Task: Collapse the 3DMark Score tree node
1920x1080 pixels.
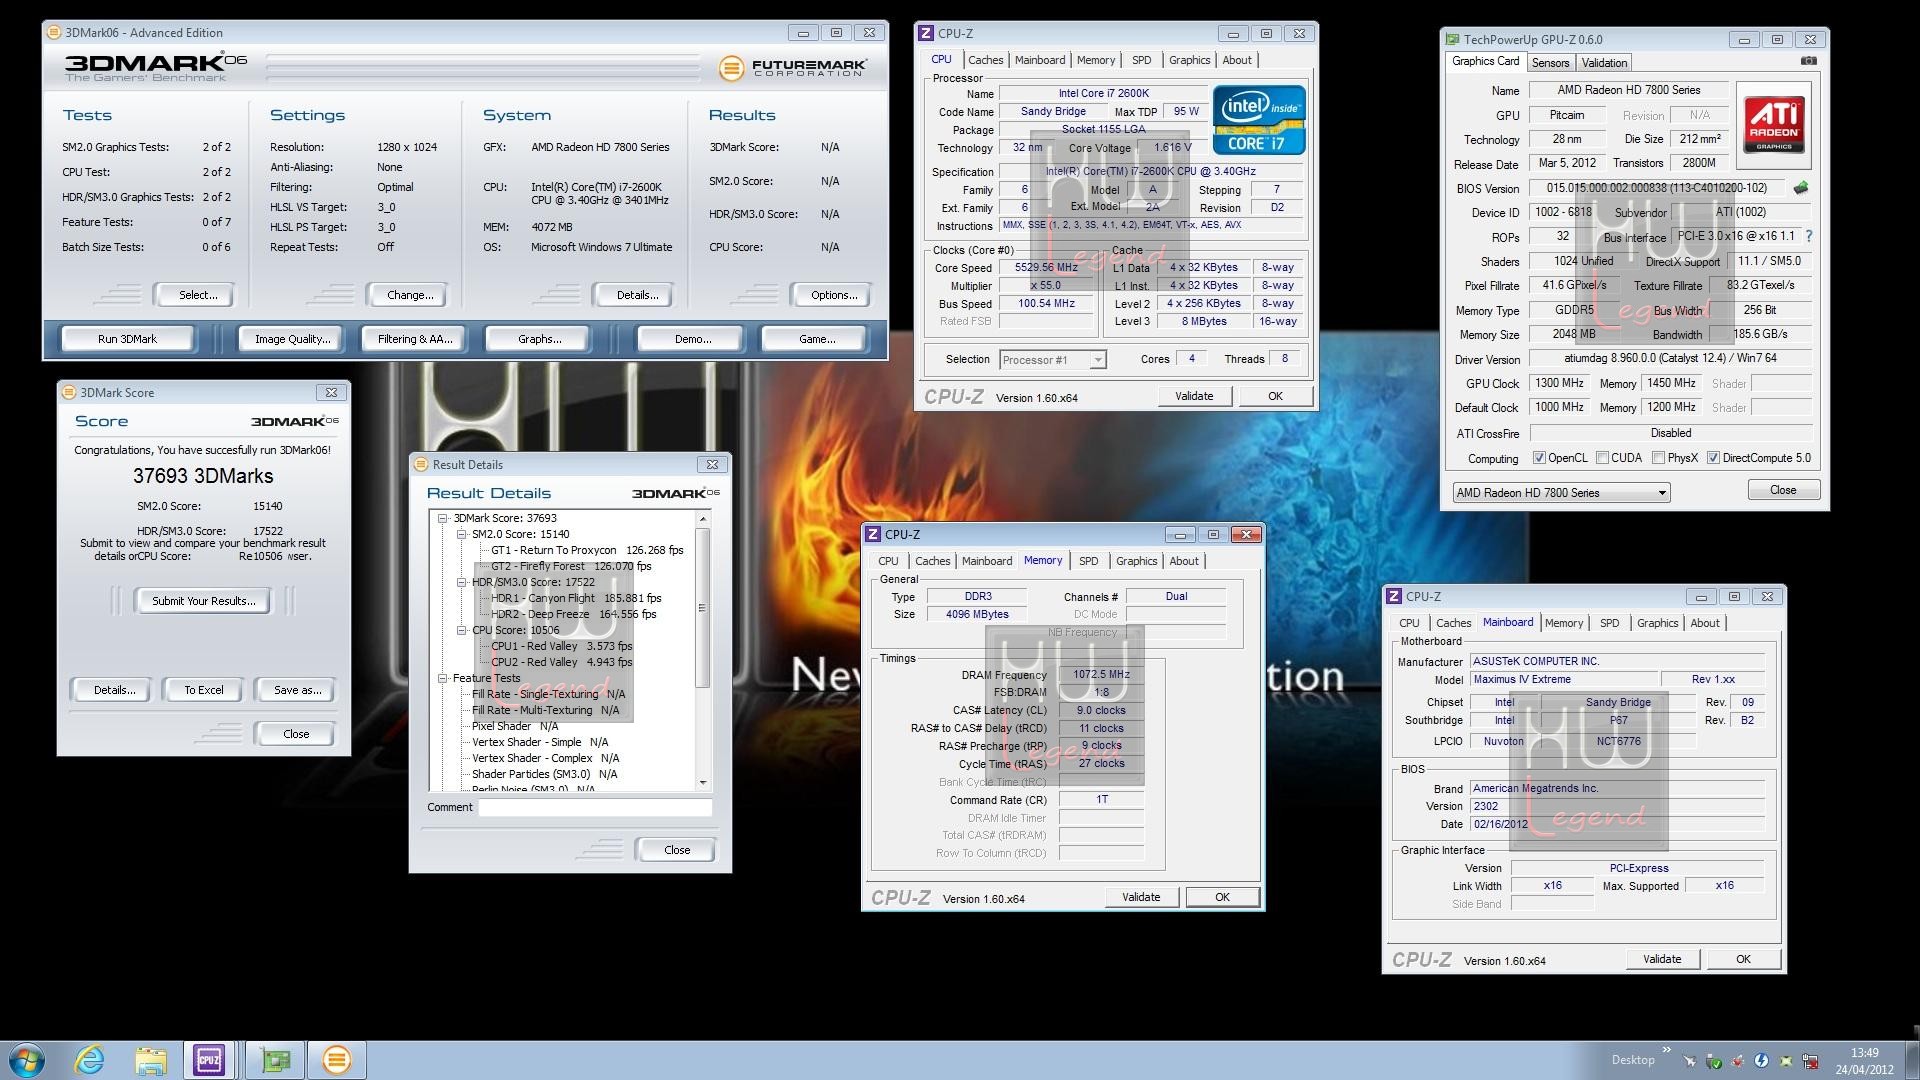Action: (443, 518)
